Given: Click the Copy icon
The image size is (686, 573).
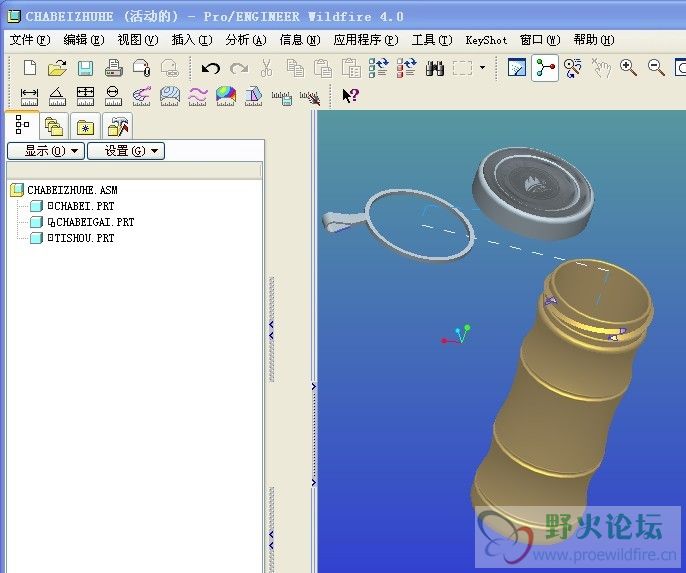Looking at the screenshot, I should click(295, 68).
